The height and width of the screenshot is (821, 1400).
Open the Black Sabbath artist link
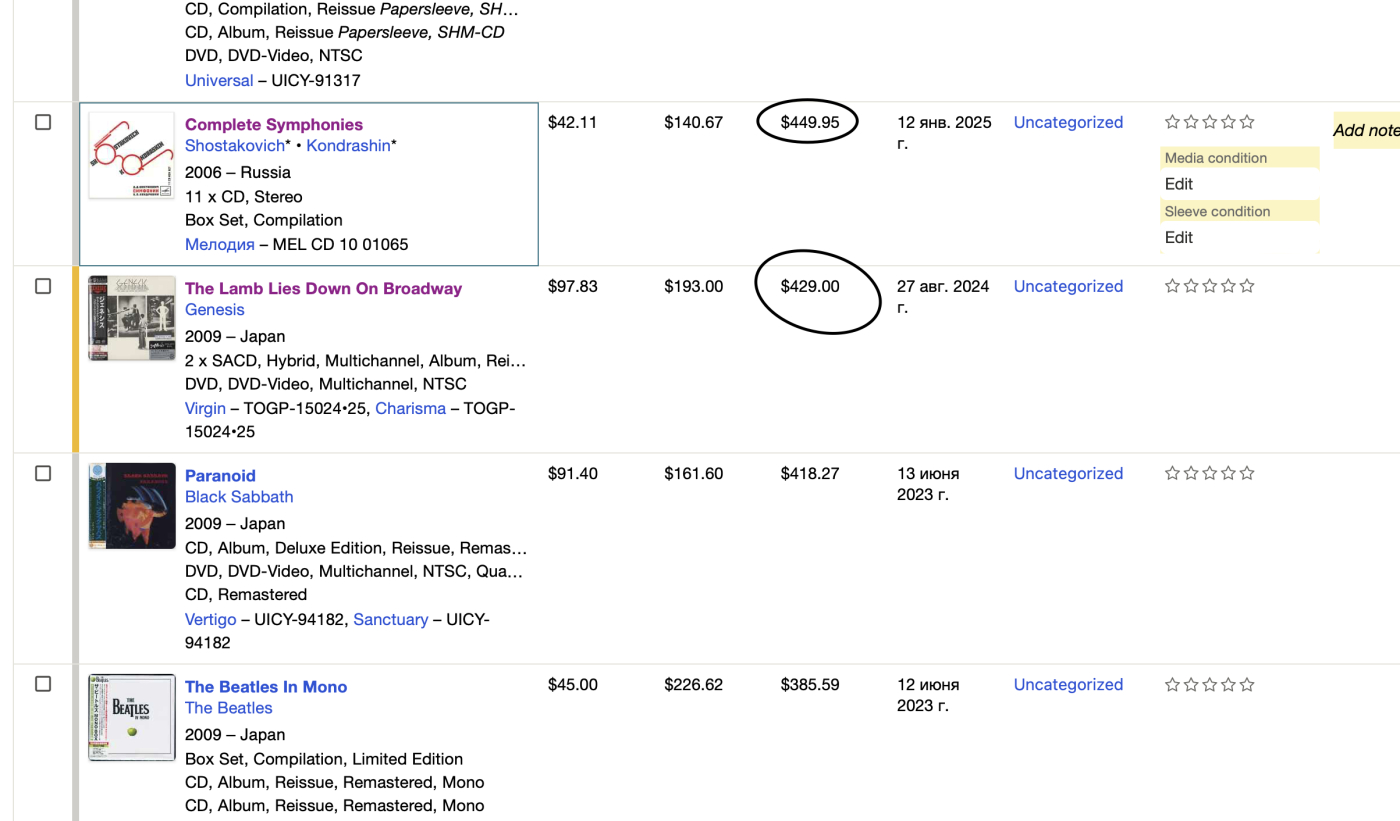coord(239,497)
